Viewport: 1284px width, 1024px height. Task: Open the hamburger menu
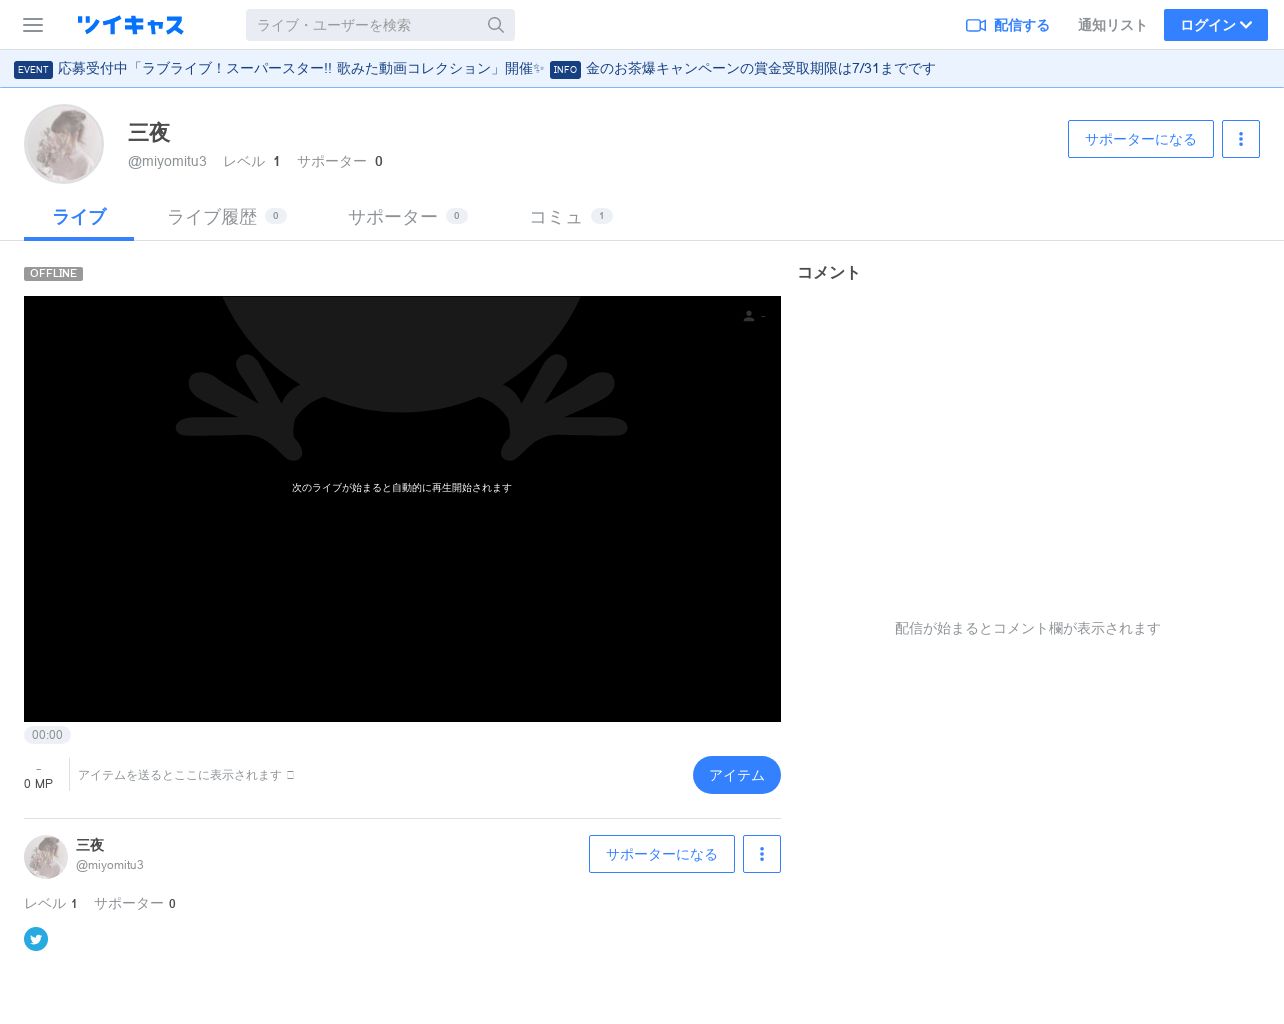[33, 25]
